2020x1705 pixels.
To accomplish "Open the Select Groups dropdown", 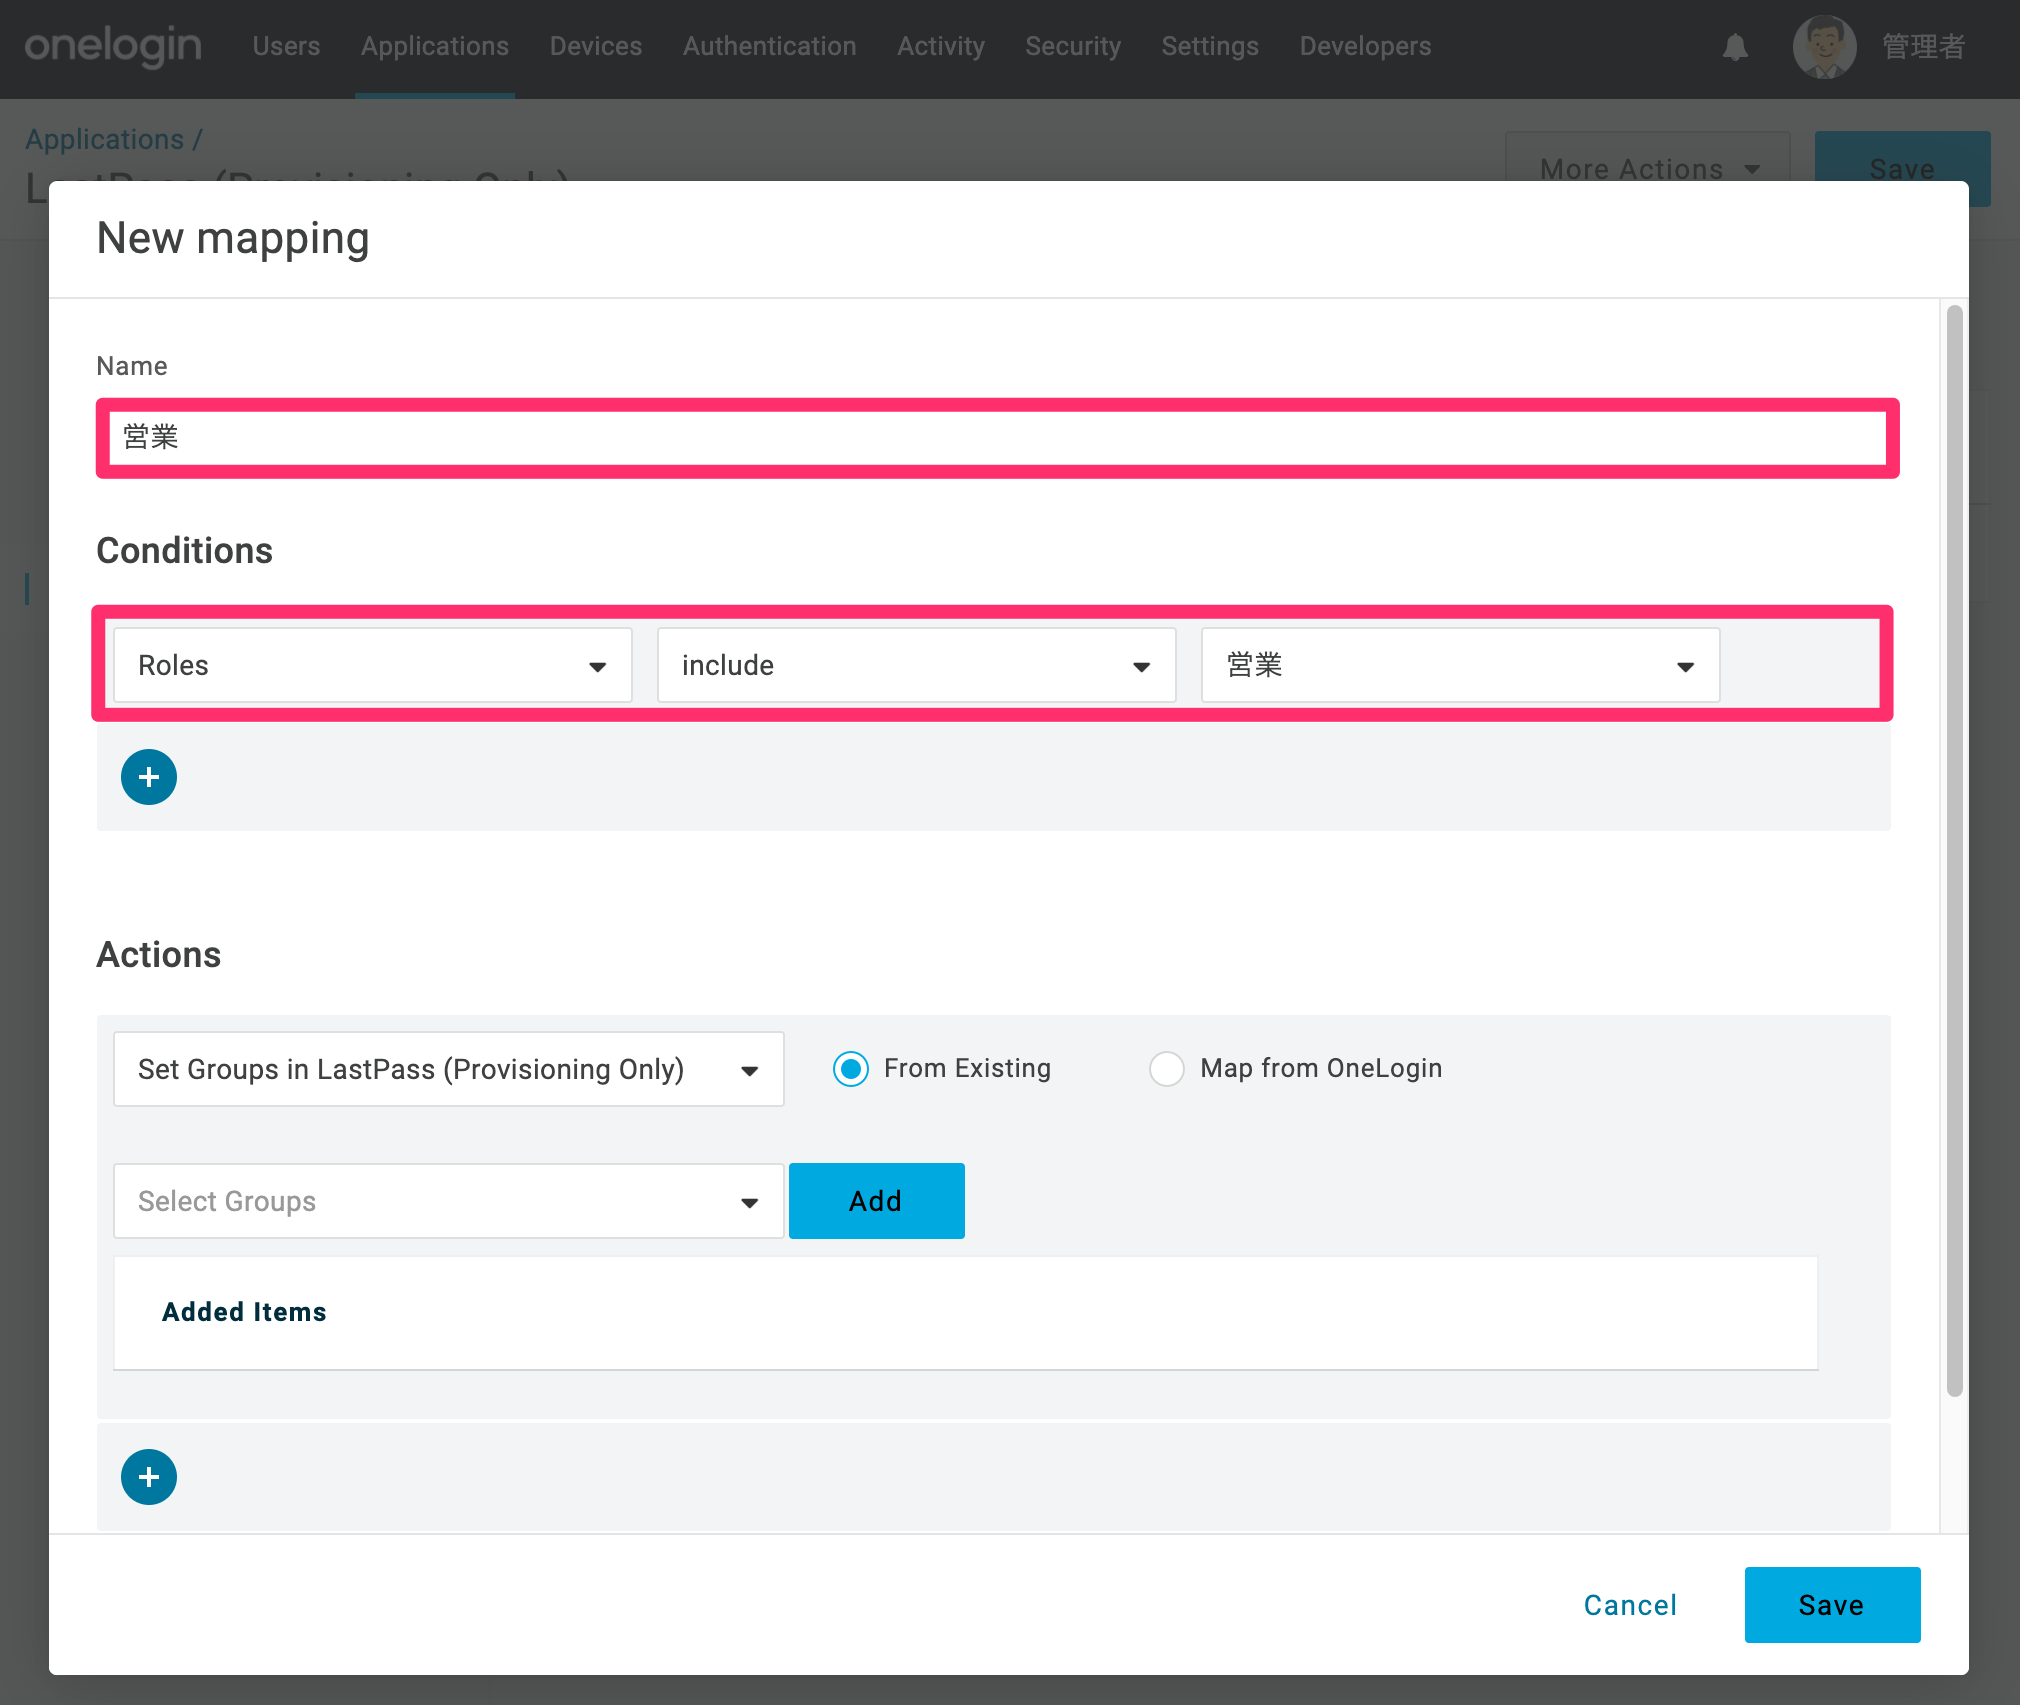I will (449, 1201).
